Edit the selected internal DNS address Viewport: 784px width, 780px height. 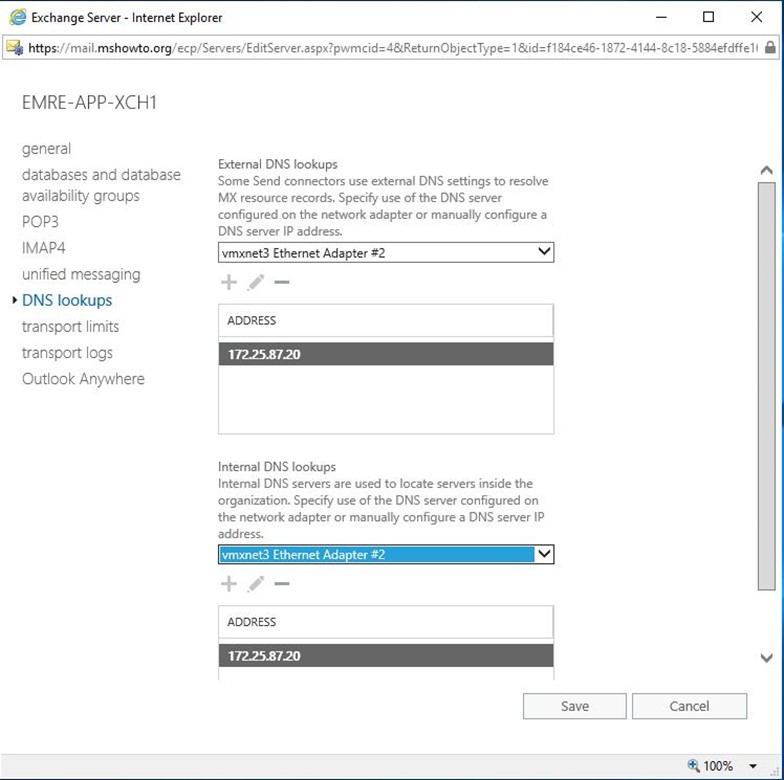pos(256,584)
